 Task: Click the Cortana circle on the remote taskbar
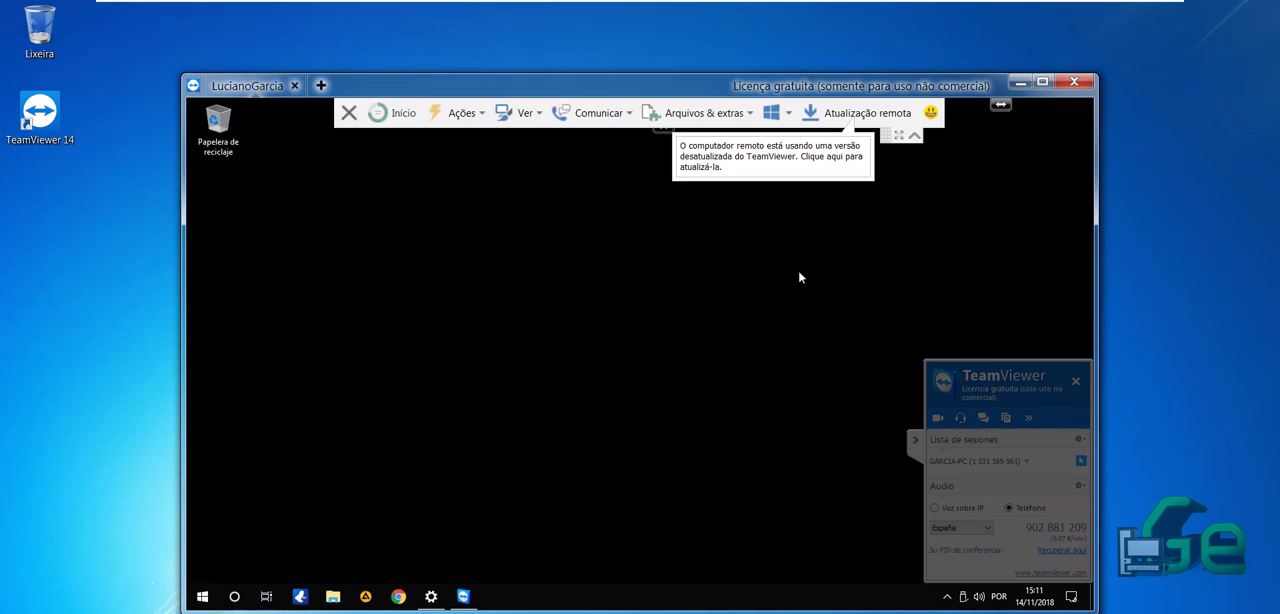[x=235, y=597]
